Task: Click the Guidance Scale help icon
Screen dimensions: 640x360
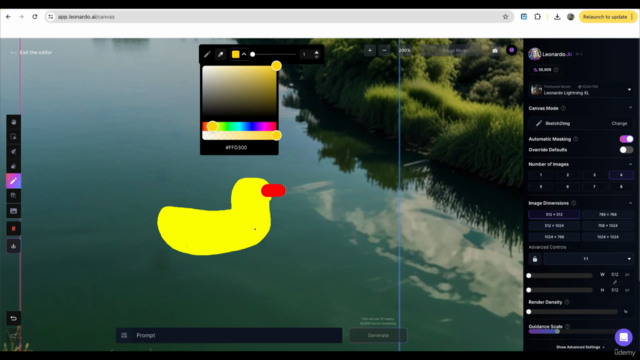Action: [567, 327]
